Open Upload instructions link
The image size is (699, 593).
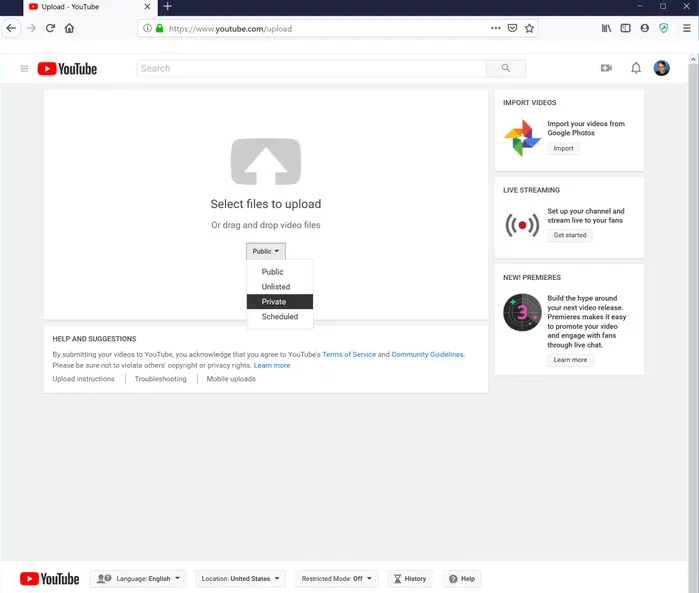tap(83, 379)
